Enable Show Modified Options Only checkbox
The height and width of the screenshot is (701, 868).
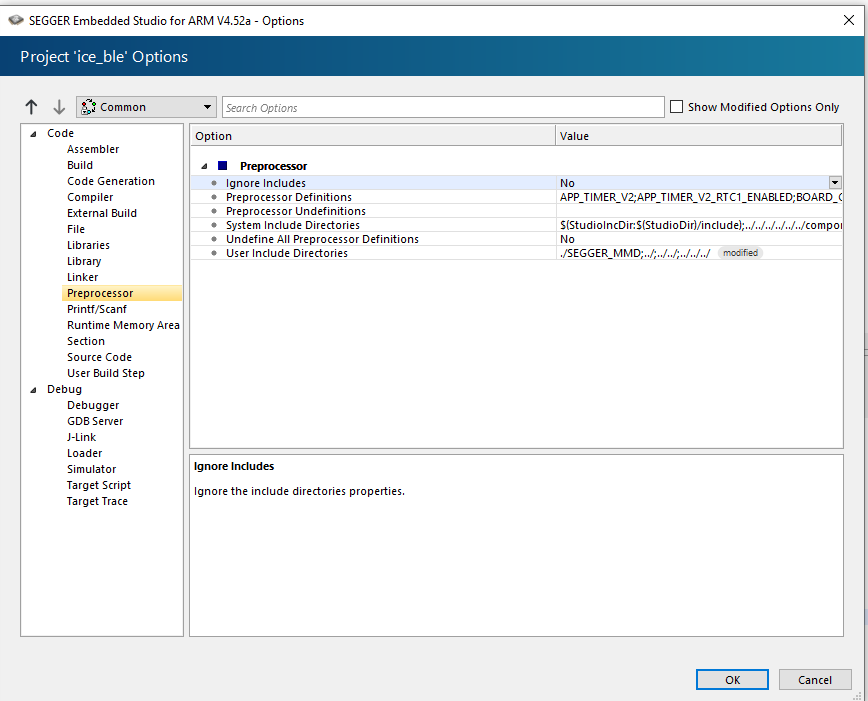pos(677,107)
